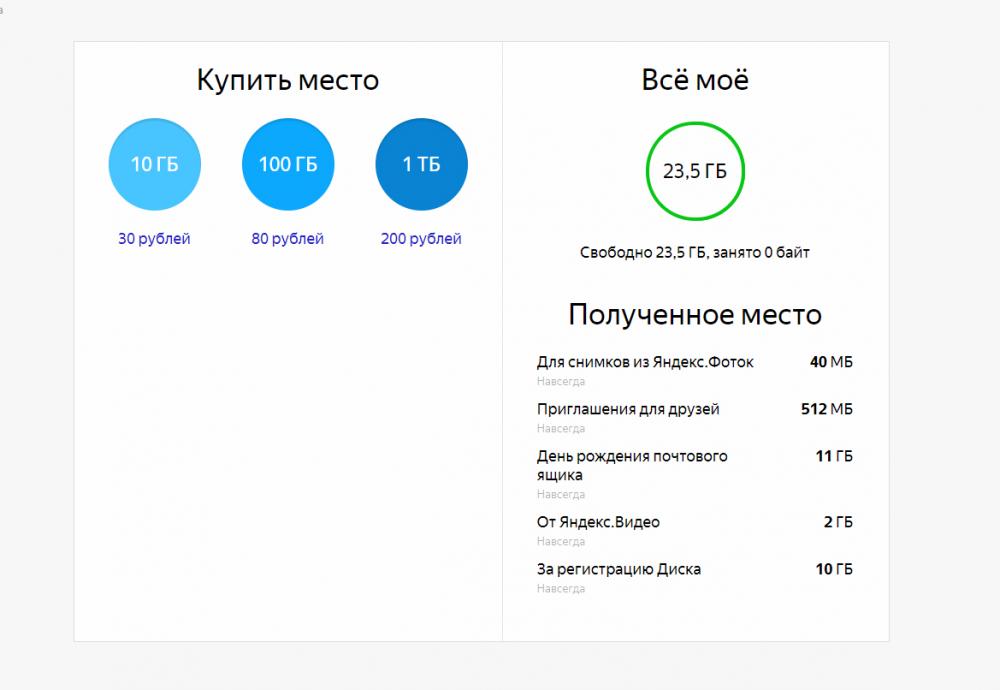Click the 10 ГБ value beside 'За регистрацию Диска'
Image resolution: width=1000 pixels, height=690 pixels.
pos(834,569)
